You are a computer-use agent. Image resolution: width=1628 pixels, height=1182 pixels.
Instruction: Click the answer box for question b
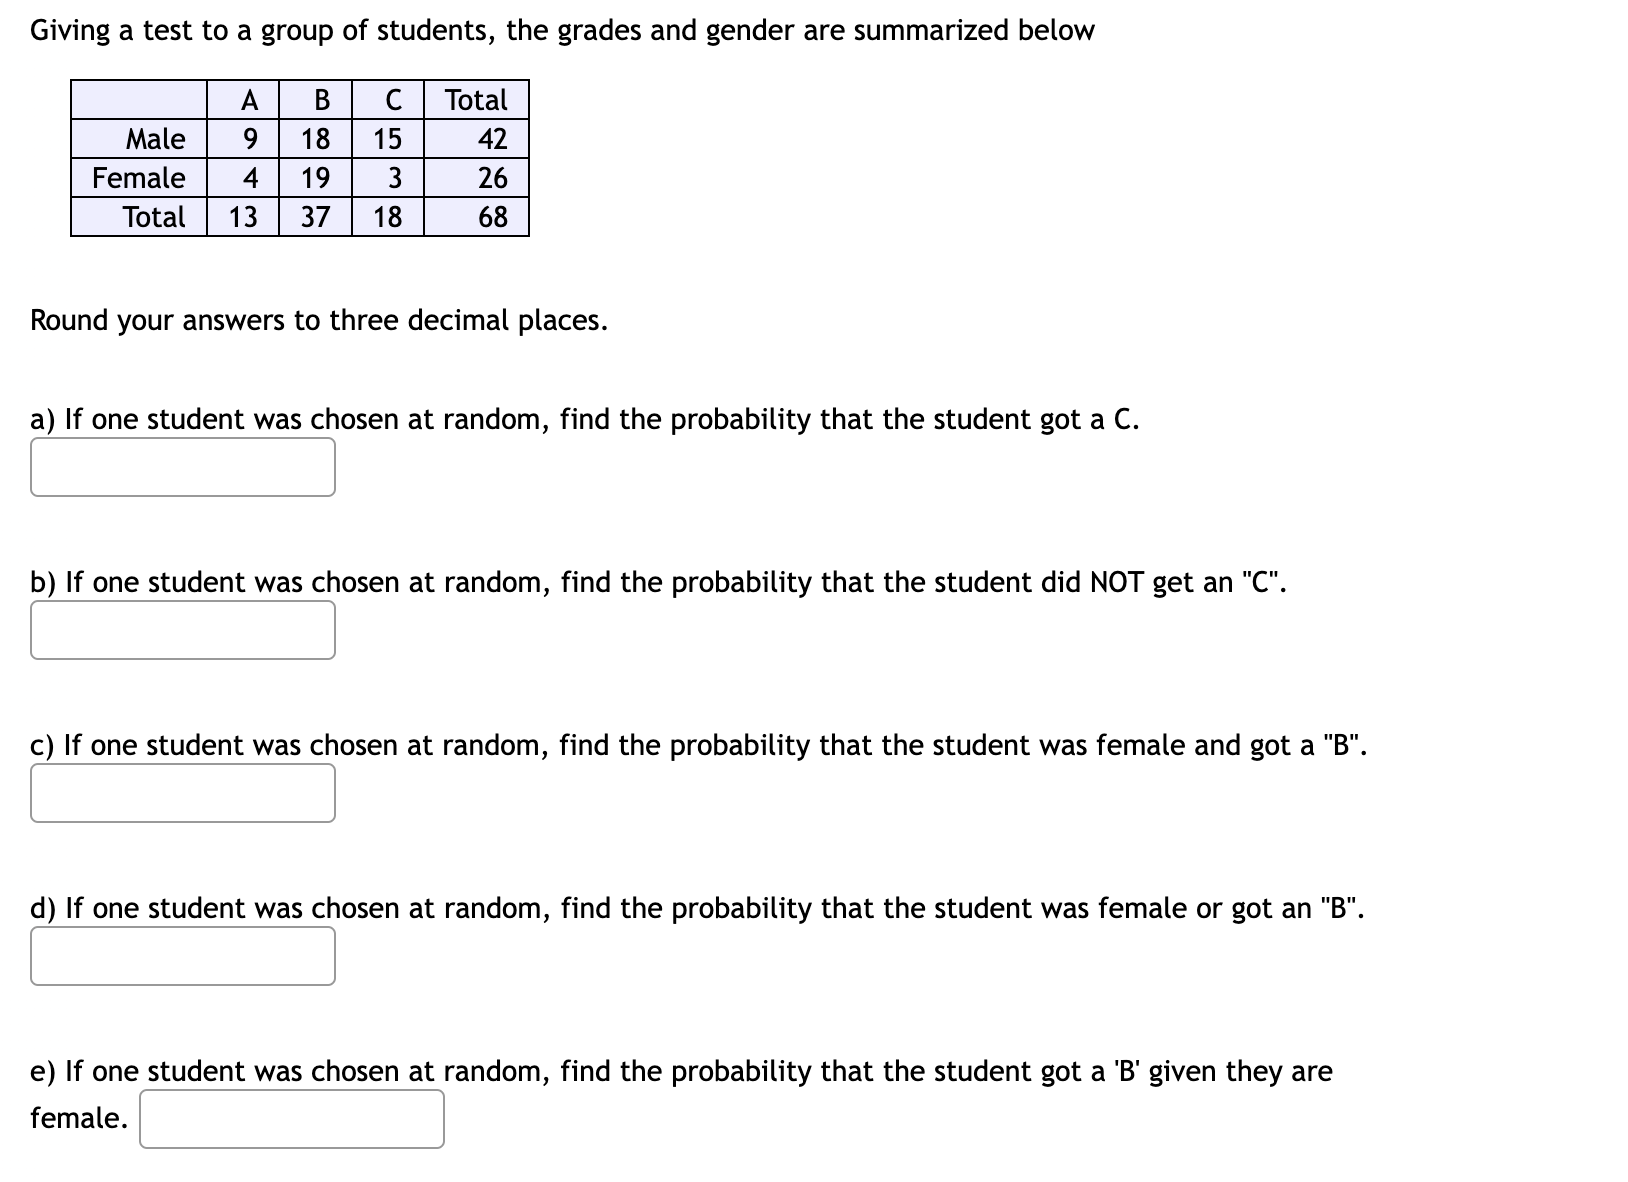[183, 629]
